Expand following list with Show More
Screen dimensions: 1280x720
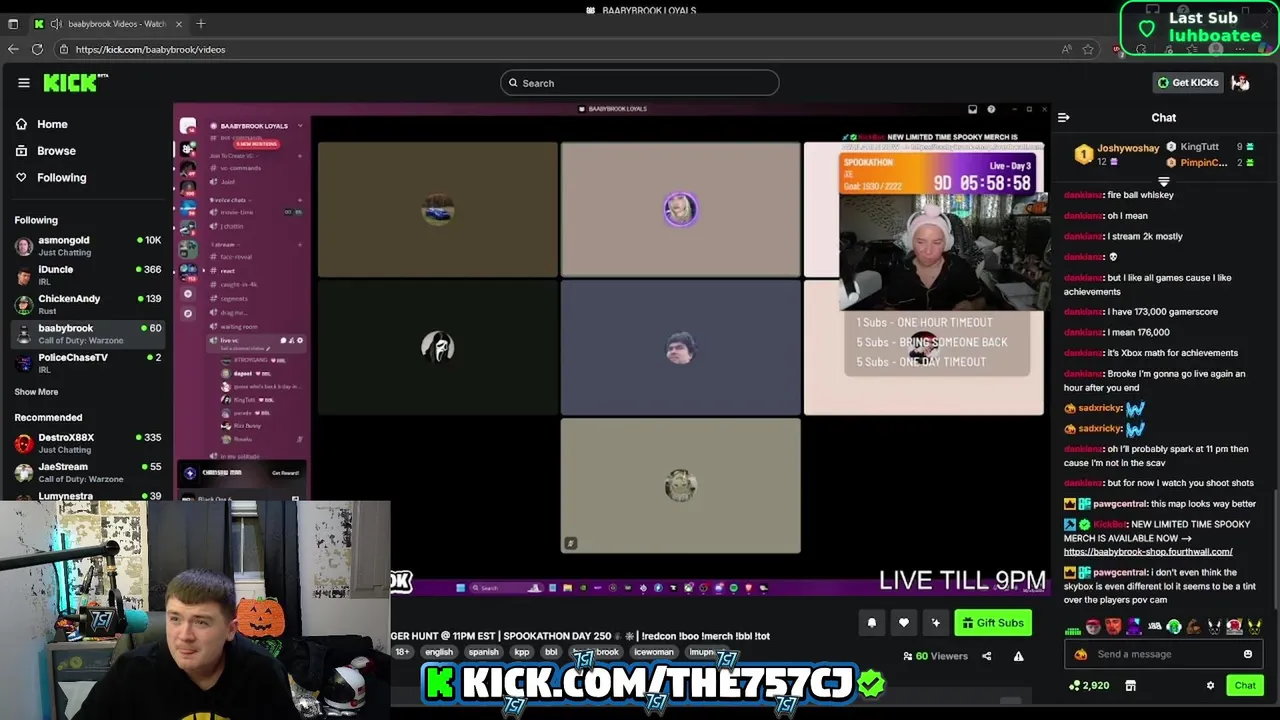(x=36, y=392)
